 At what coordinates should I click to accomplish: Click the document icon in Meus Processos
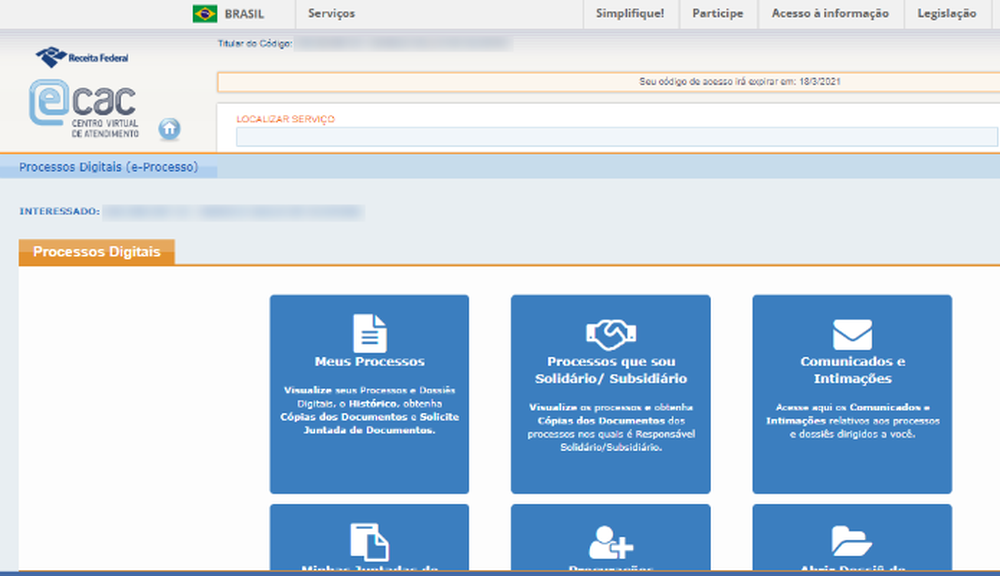369,333
